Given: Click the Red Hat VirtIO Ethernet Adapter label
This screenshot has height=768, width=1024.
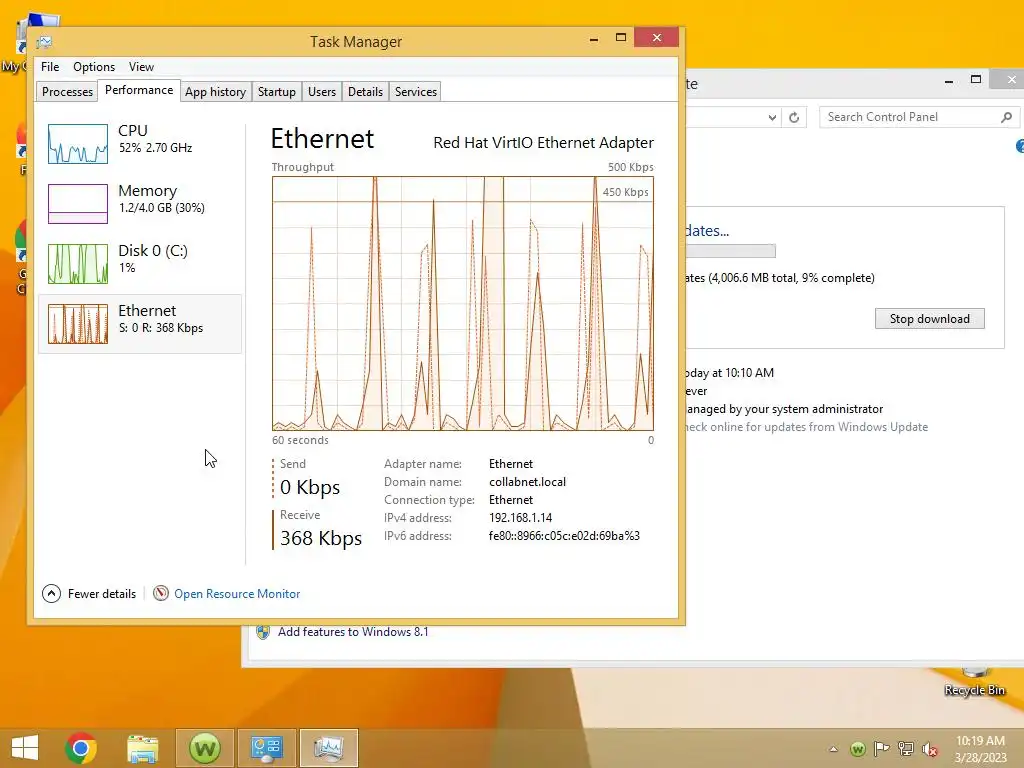Looking at the screenshot, I should coord(543,142).
